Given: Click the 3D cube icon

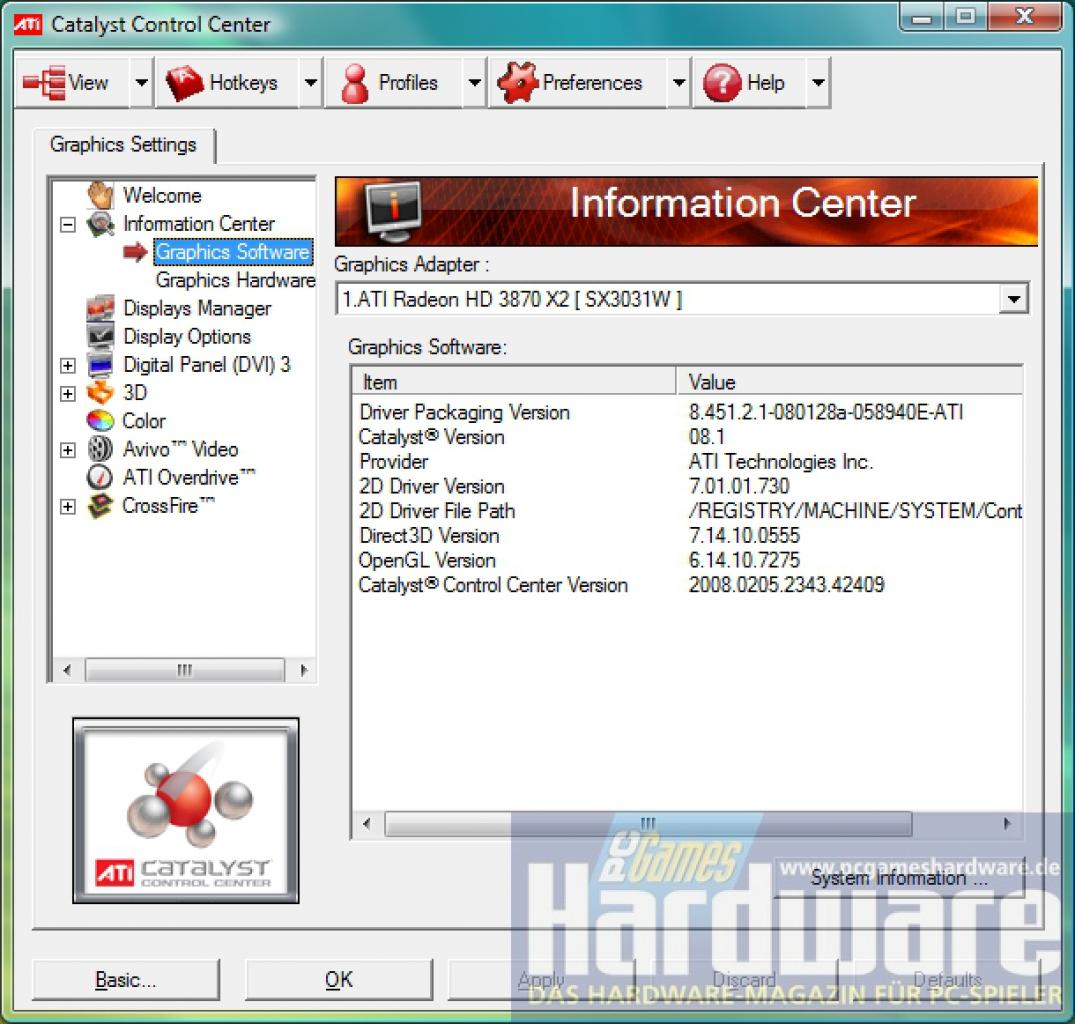Looking at the screenshot, I should click(x=100, y=393).
